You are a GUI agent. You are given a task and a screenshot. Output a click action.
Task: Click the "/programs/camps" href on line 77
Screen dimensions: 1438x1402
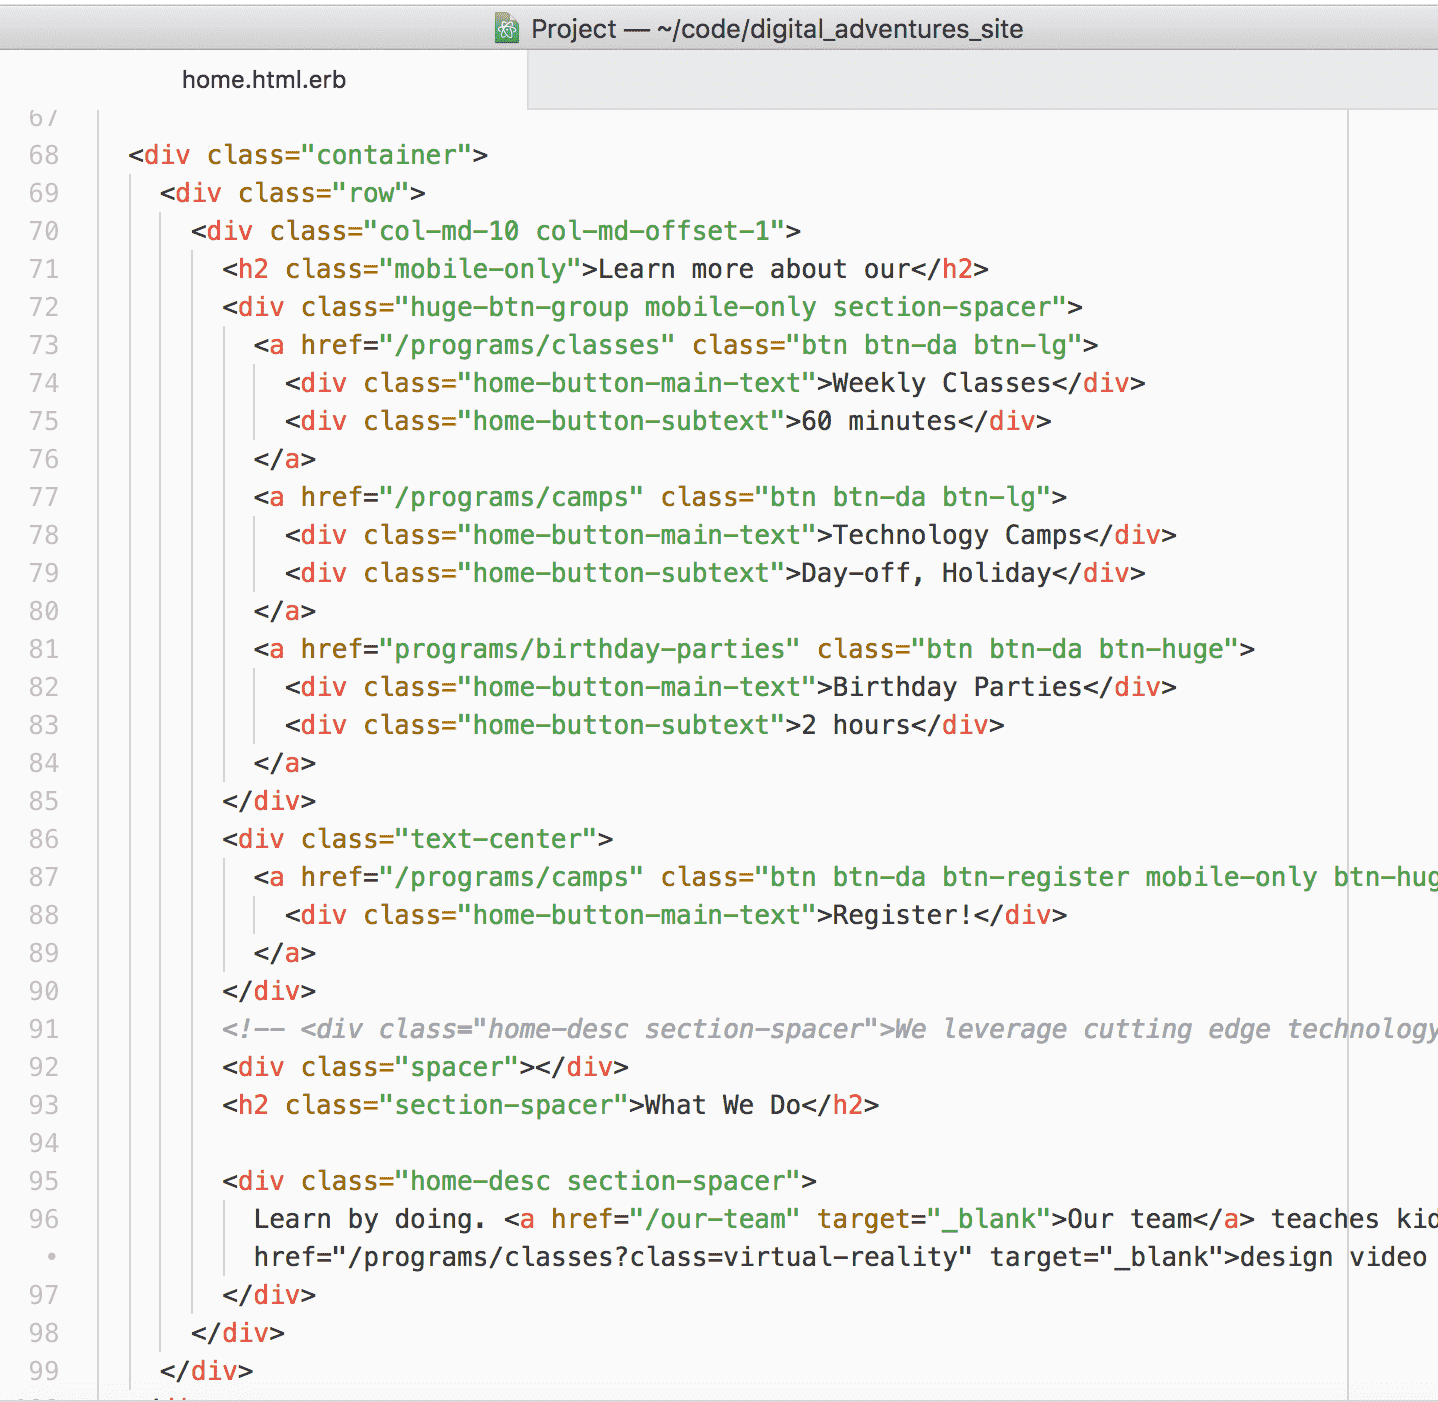click(x=511, y=497)
